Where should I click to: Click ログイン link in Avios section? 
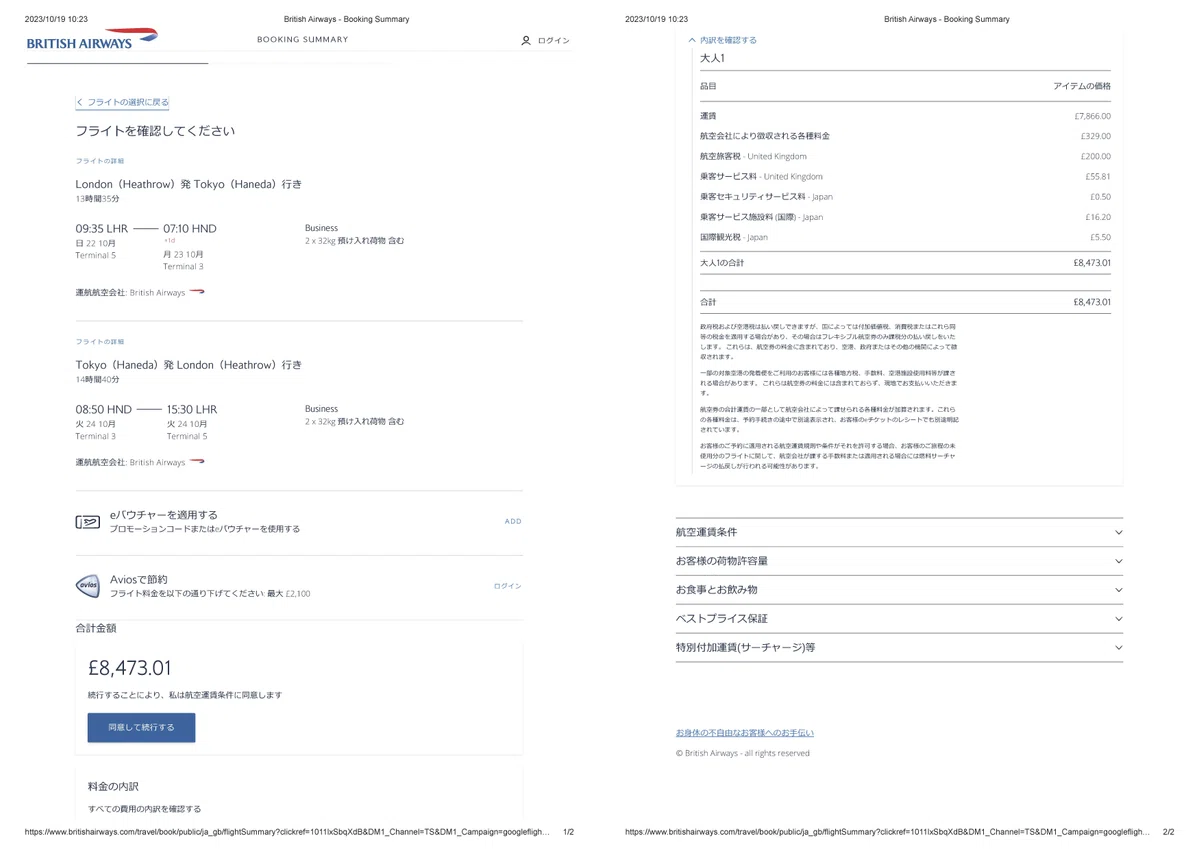pos(507,586)
